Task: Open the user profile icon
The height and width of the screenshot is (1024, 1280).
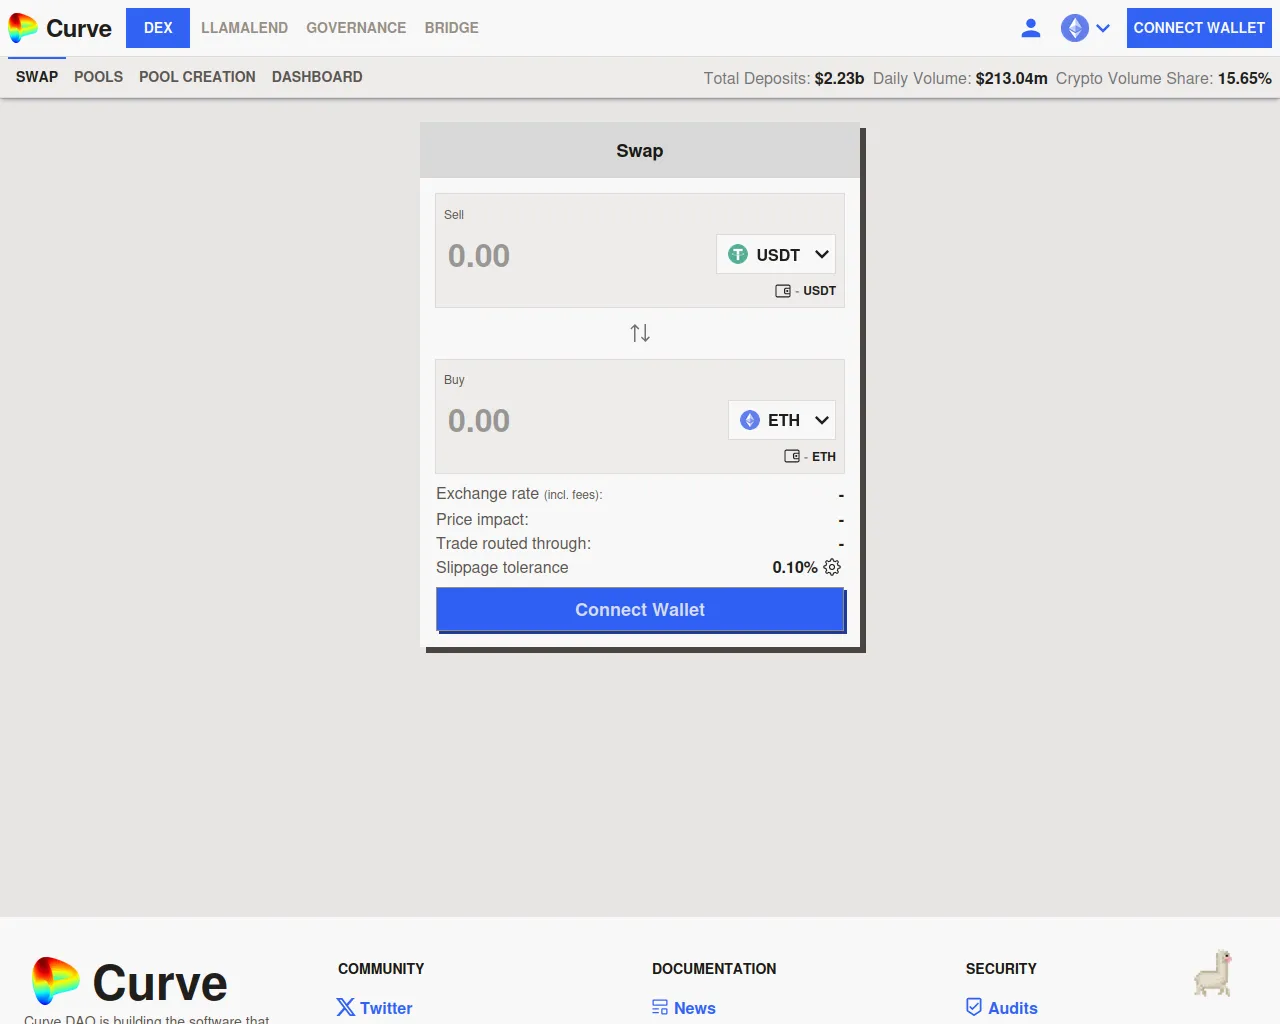Action: [1031, 28]
